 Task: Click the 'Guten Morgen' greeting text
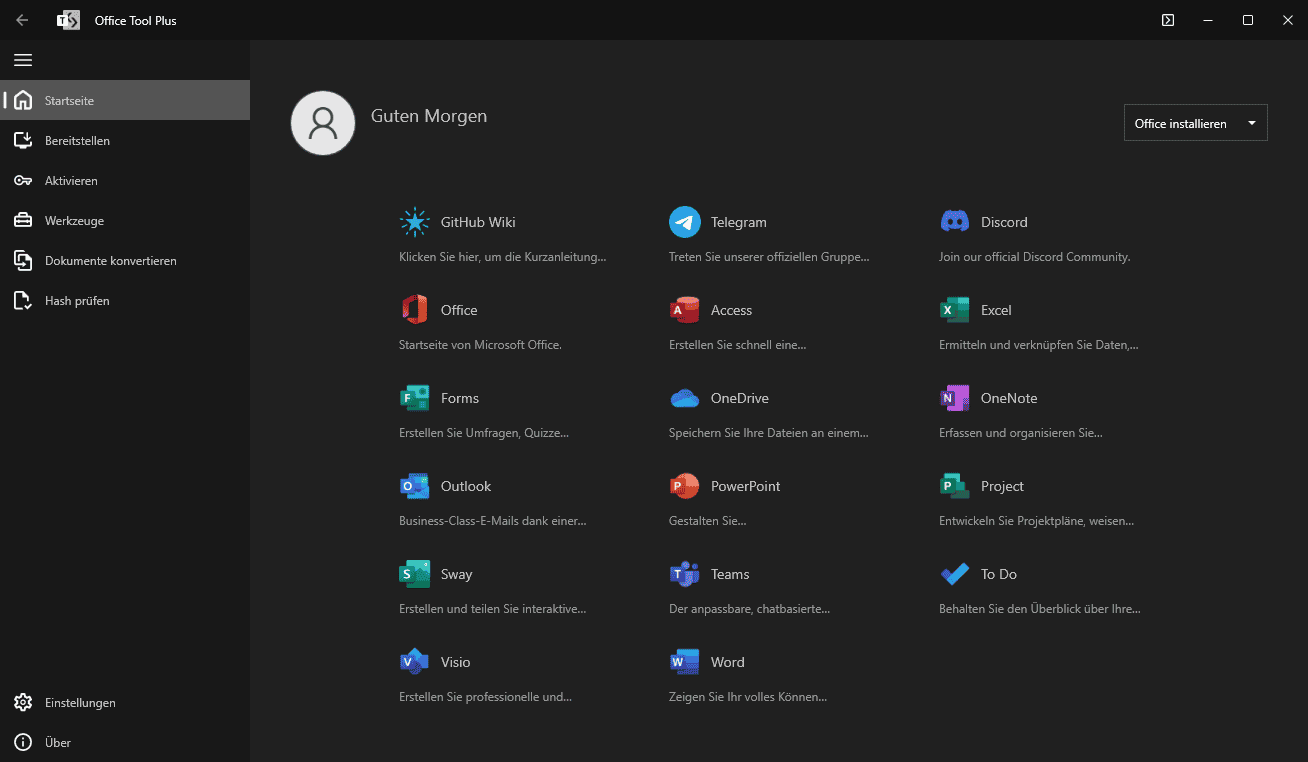point(429,116)
